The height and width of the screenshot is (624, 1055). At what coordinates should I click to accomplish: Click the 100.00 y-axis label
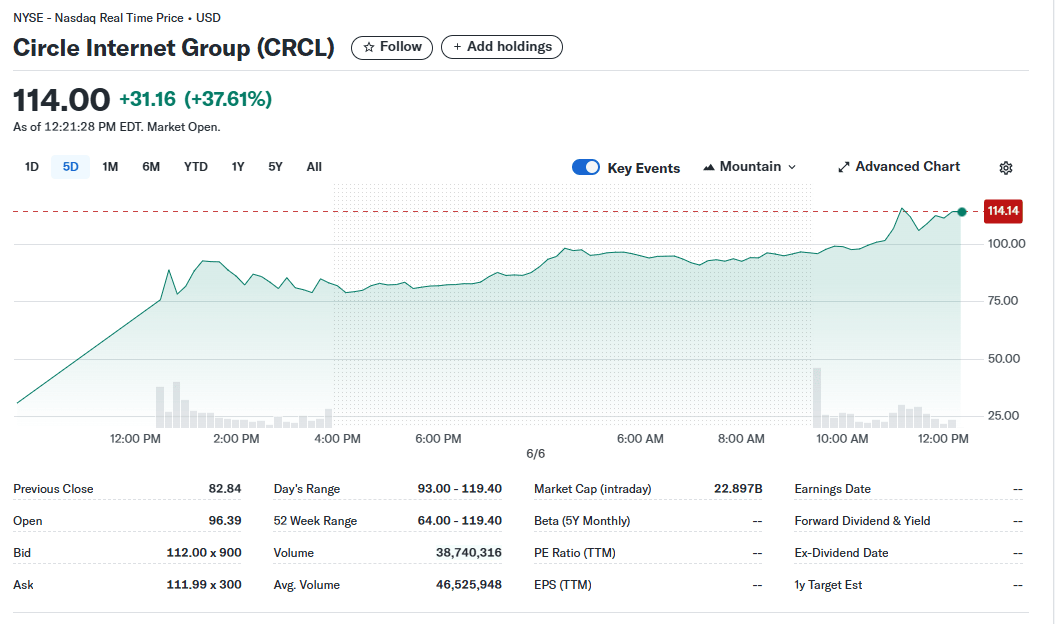pos(1006,244)
